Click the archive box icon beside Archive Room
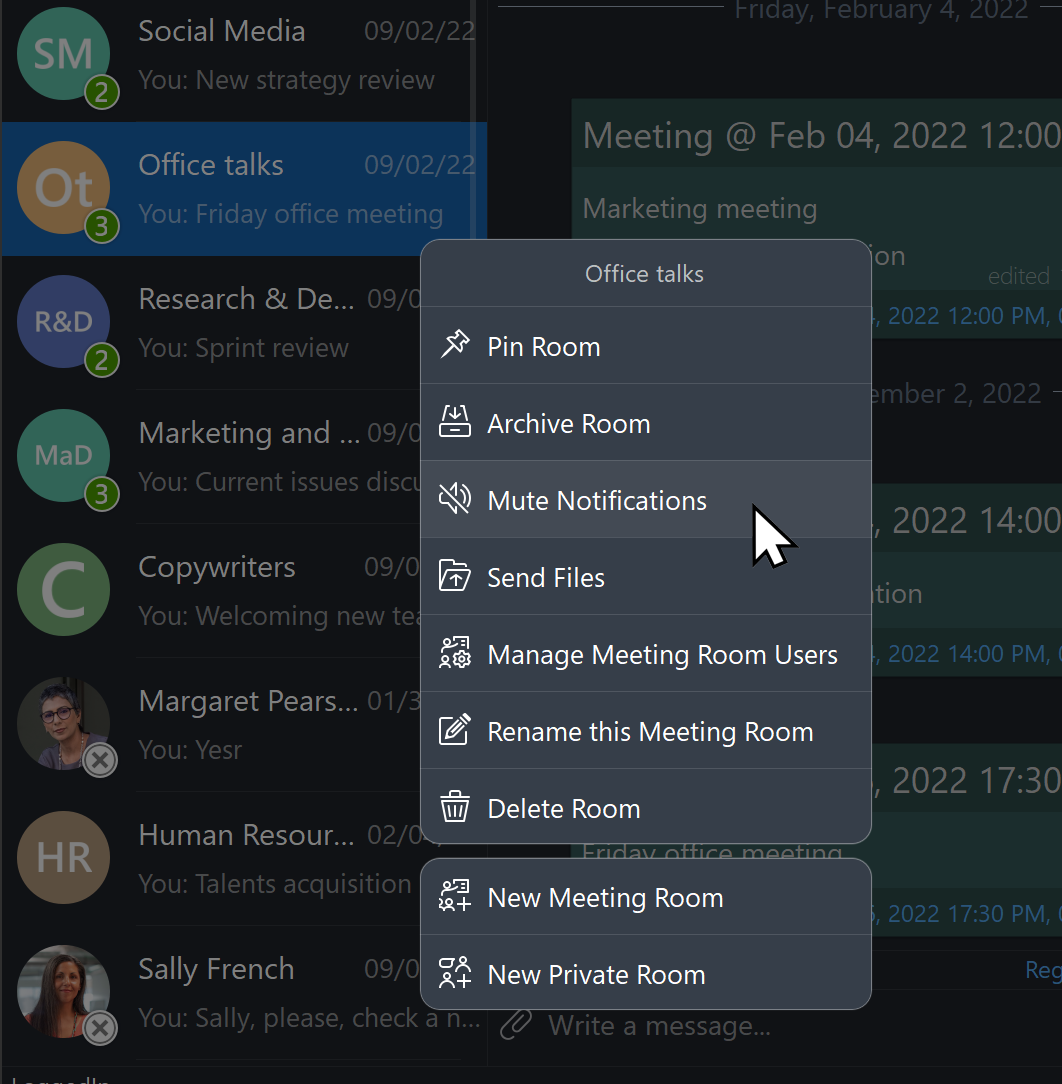The image size is (1062, 1084). [455, 422]
